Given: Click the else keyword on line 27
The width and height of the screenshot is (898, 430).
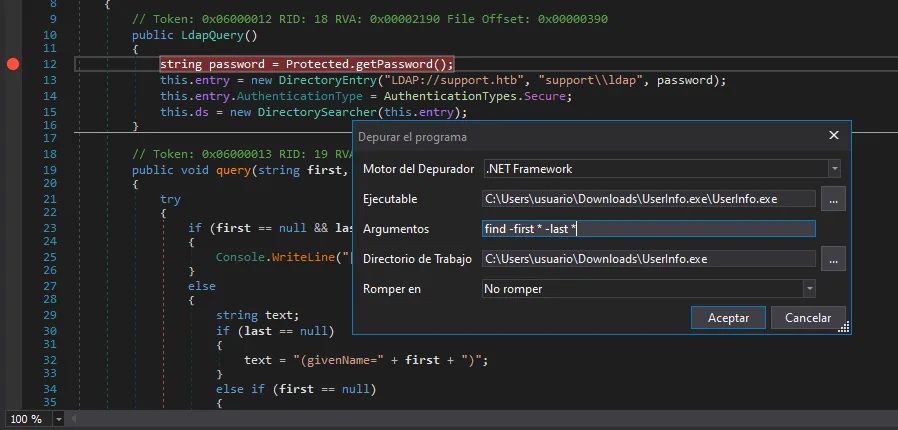Looking at the screenshot, I should (202, 286).
